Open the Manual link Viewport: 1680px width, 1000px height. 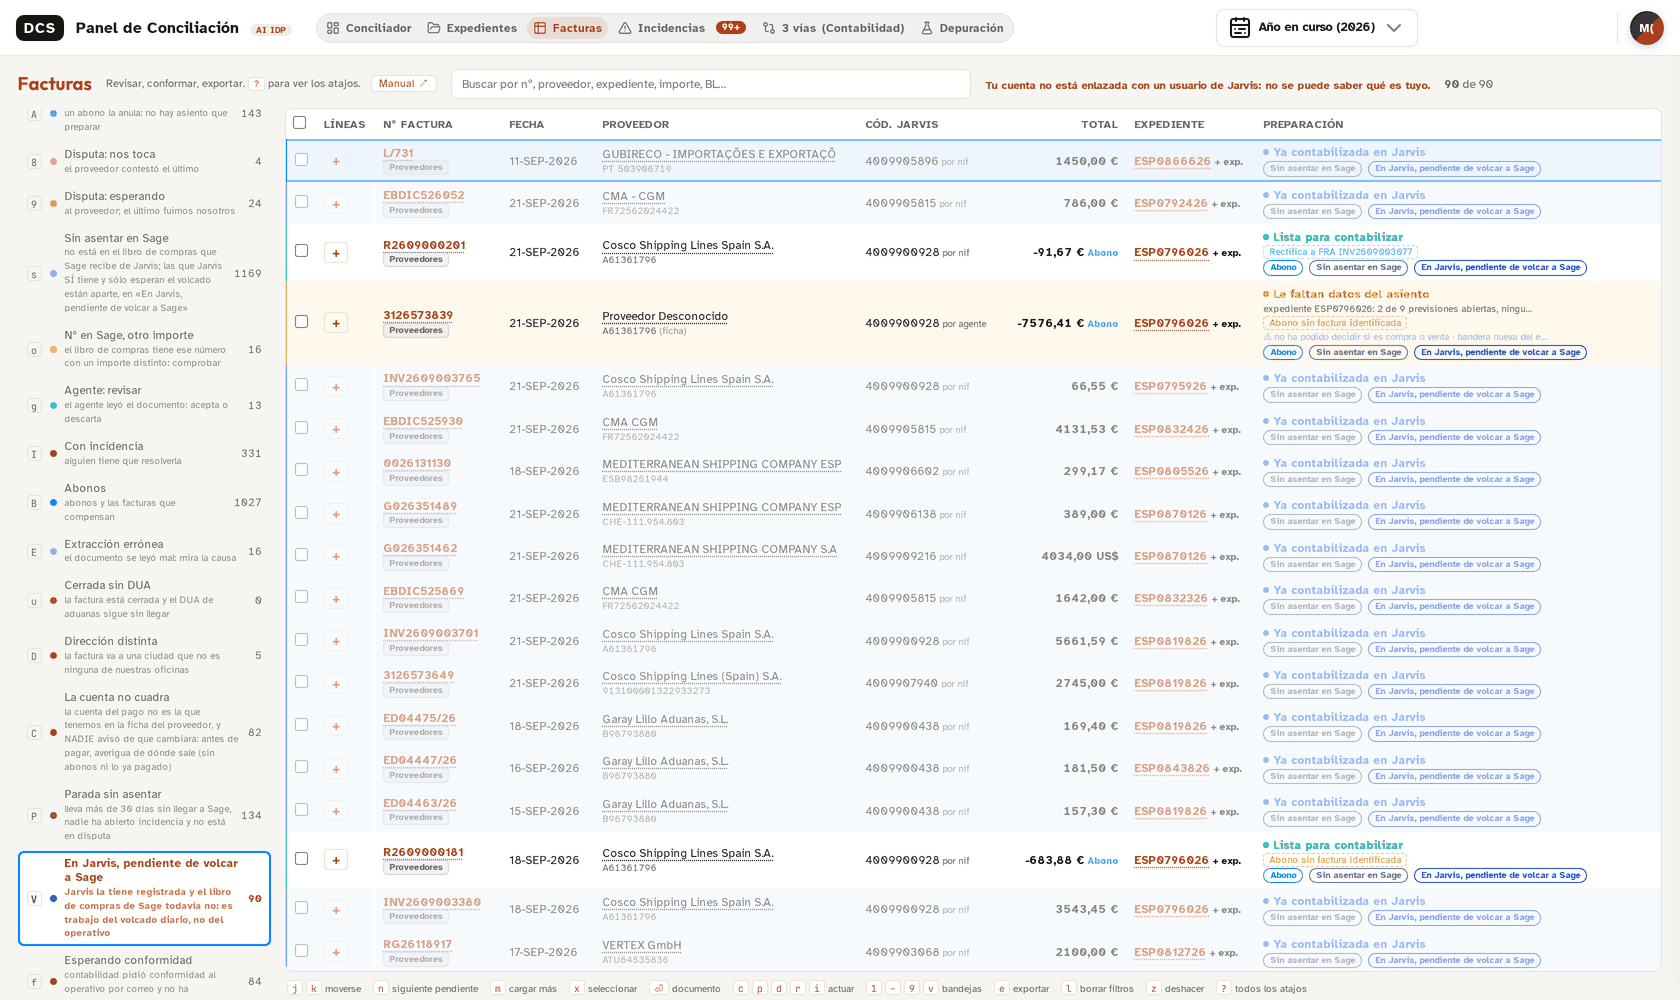point(403,84)
